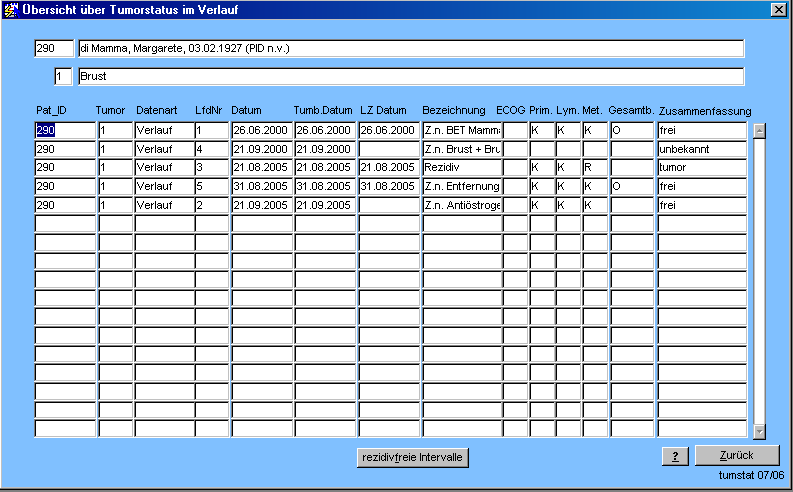Click the tumor name field Brust
Viewport: 793px width, 492px height.
pyautogui.click(x=410, y=76)
